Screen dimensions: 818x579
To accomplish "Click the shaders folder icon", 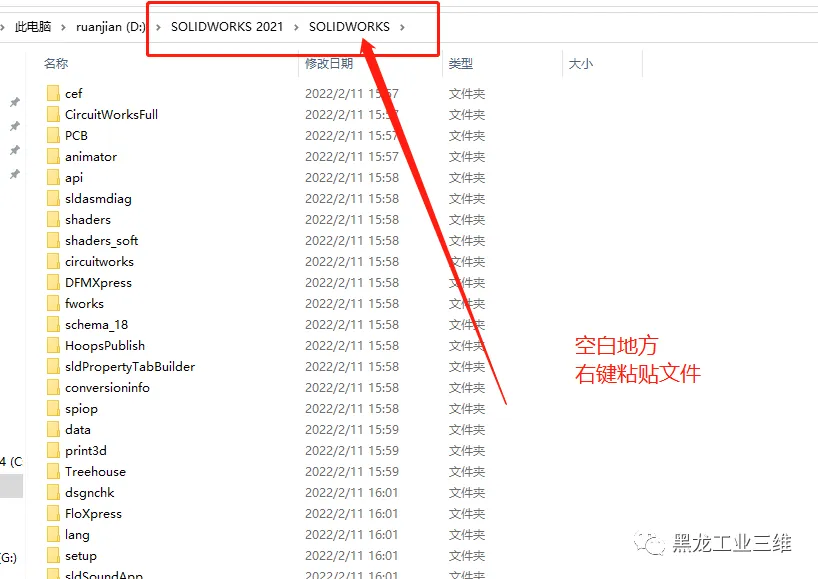I will pyautogui.click(x=53, y=220).
